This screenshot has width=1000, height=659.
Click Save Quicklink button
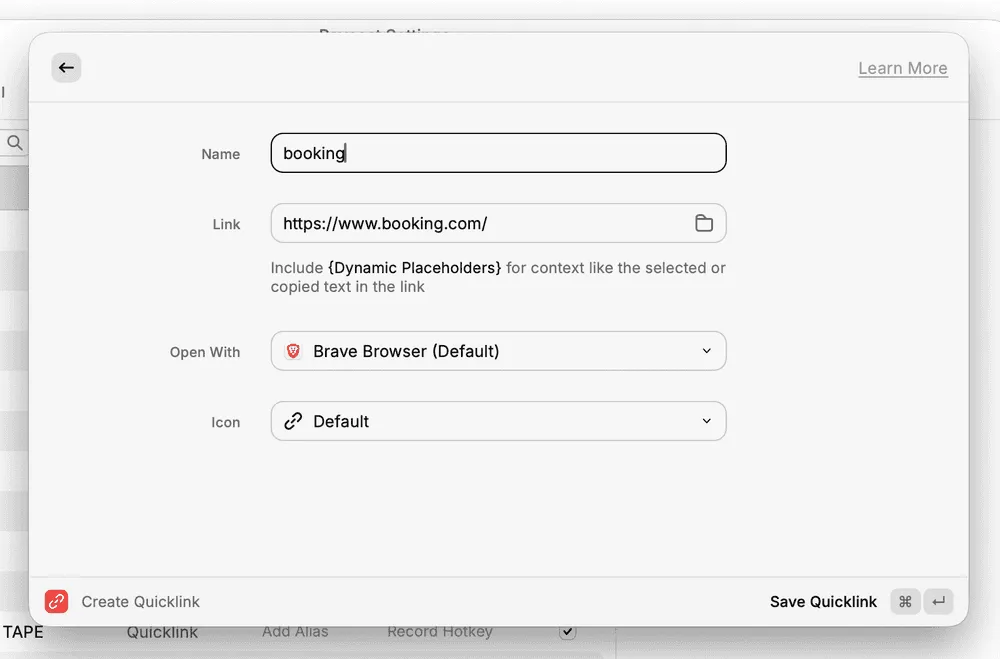pos(823,602)
